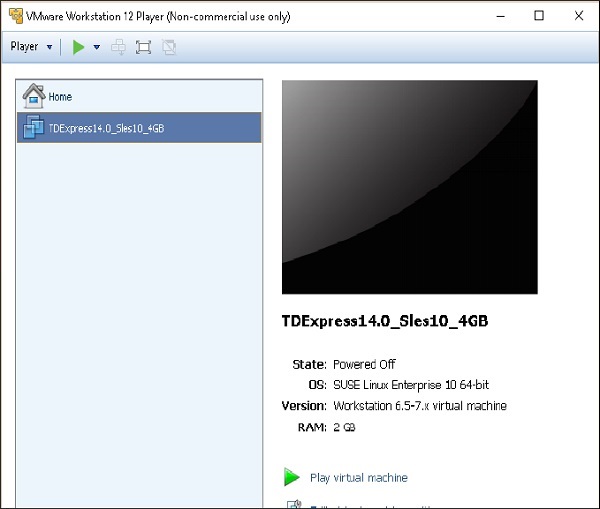Image resolution: width=600 pixels, height=509 pixels.
Task: Click SUSE Linux Enterprise 10 64-bit text
Action: click(411, 385)
